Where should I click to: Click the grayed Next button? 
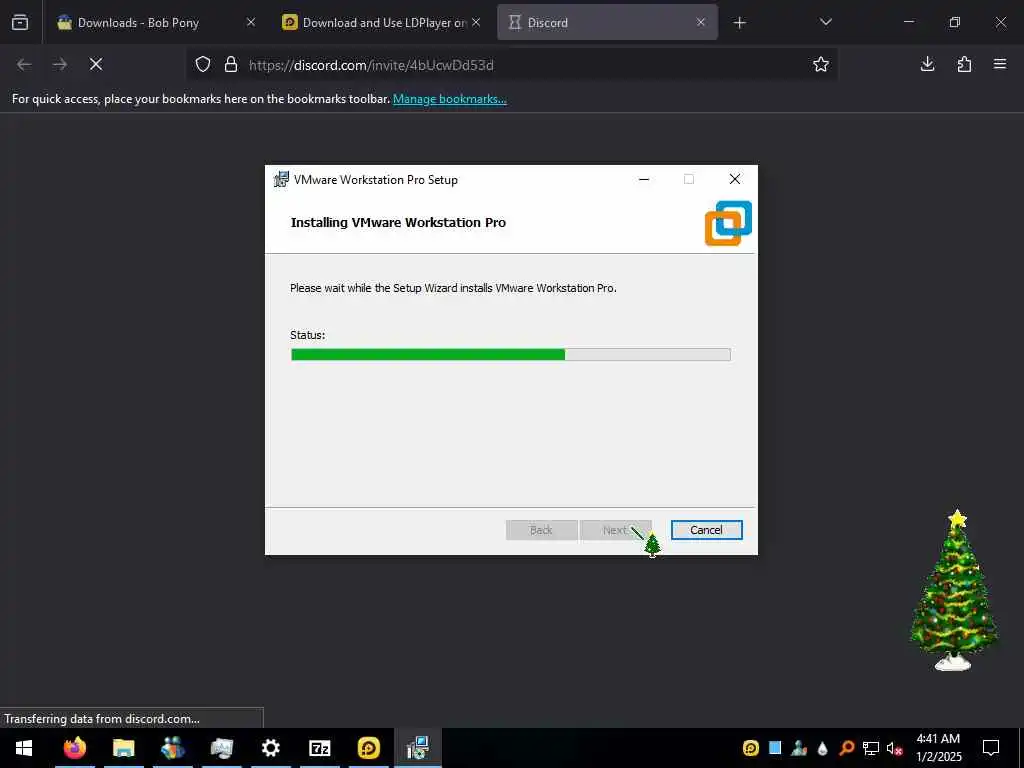coord(615,530)
